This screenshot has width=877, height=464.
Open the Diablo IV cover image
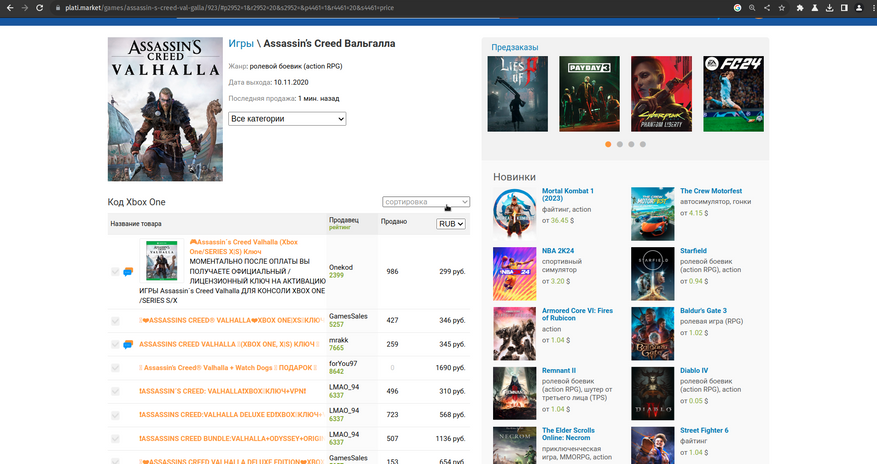point(653,394)
